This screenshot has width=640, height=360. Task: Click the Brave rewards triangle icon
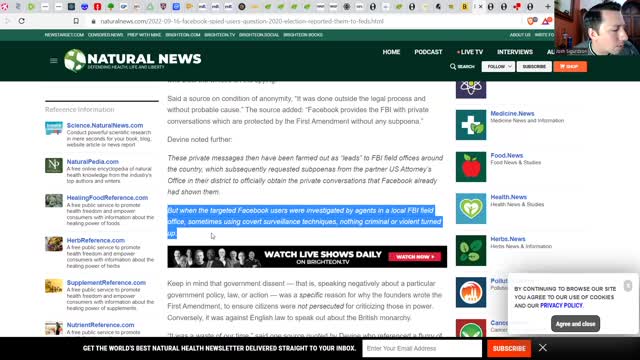tap(546, 21)
